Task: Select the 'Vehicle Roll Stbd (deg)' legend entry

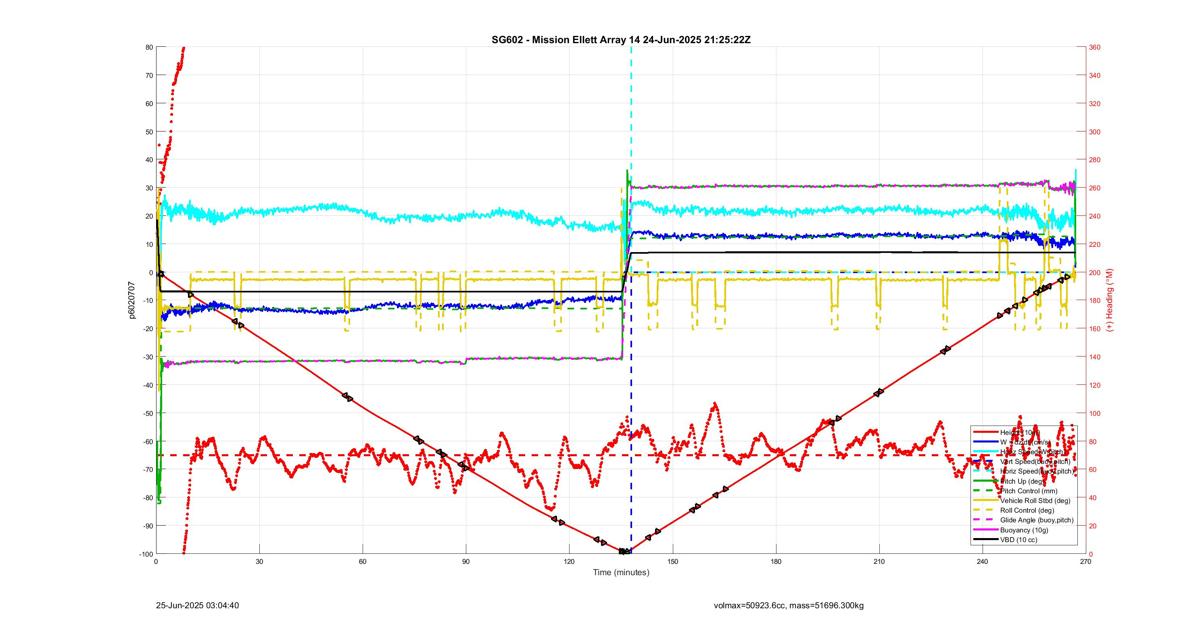Action: [x=1035, y=500]
